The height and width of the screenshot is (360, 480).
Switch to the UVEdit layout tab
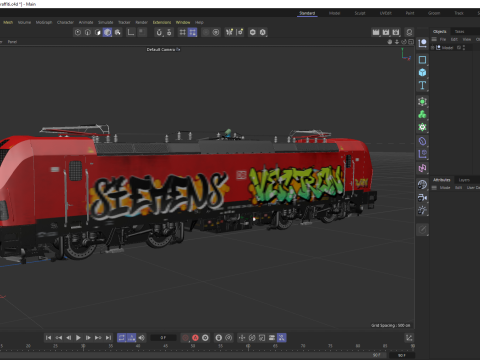(x=386, y=13)
